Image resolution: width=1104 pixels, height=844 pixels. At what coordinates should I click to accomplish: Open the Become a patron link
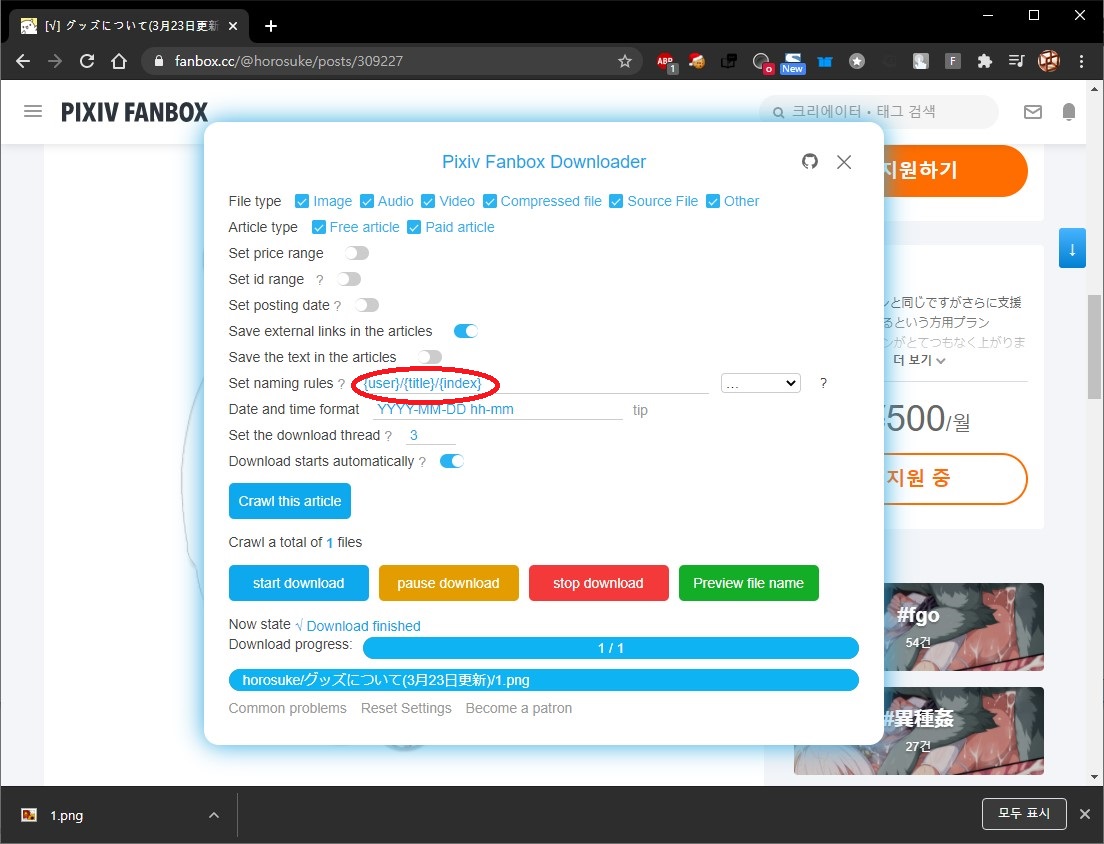[518, 708]
